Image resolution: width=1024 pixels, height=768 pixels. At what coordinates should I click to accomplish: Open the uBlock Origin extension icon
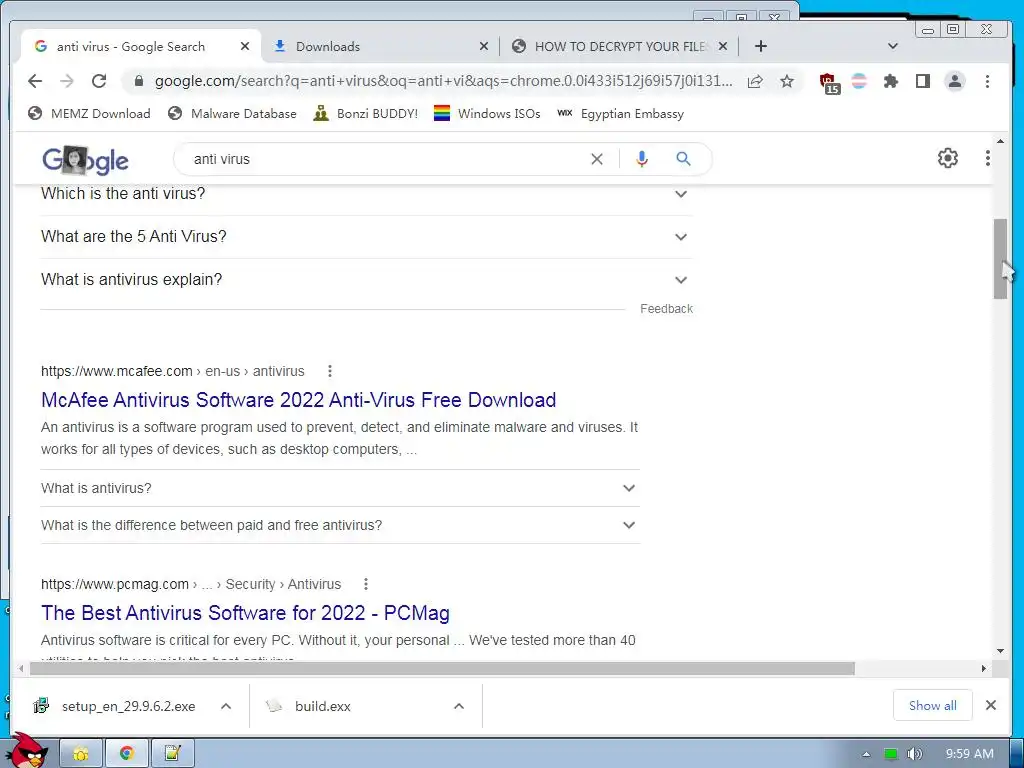pos(829,82)
